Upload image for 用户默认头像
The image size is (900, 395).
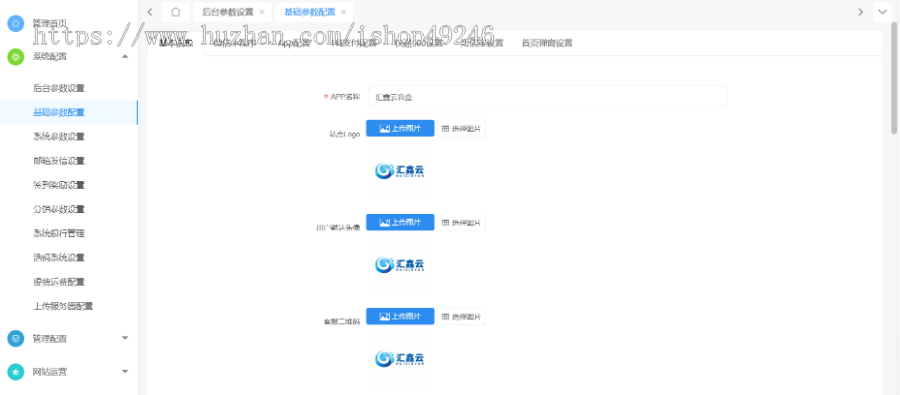(x=400, y=222)
